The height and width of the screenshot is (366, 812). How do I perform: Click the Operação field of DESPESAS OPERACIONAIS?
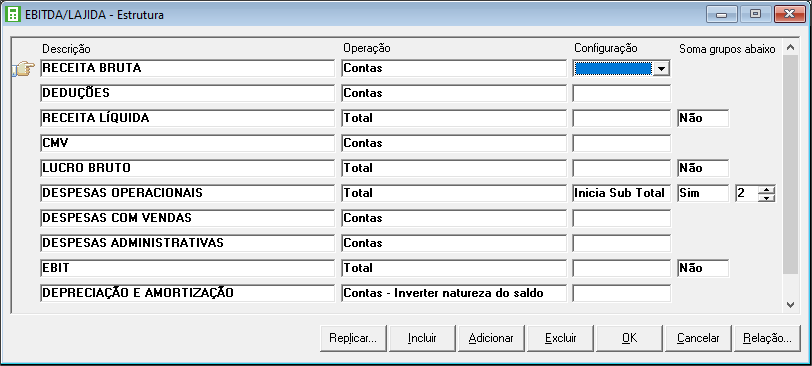(454, 193)
